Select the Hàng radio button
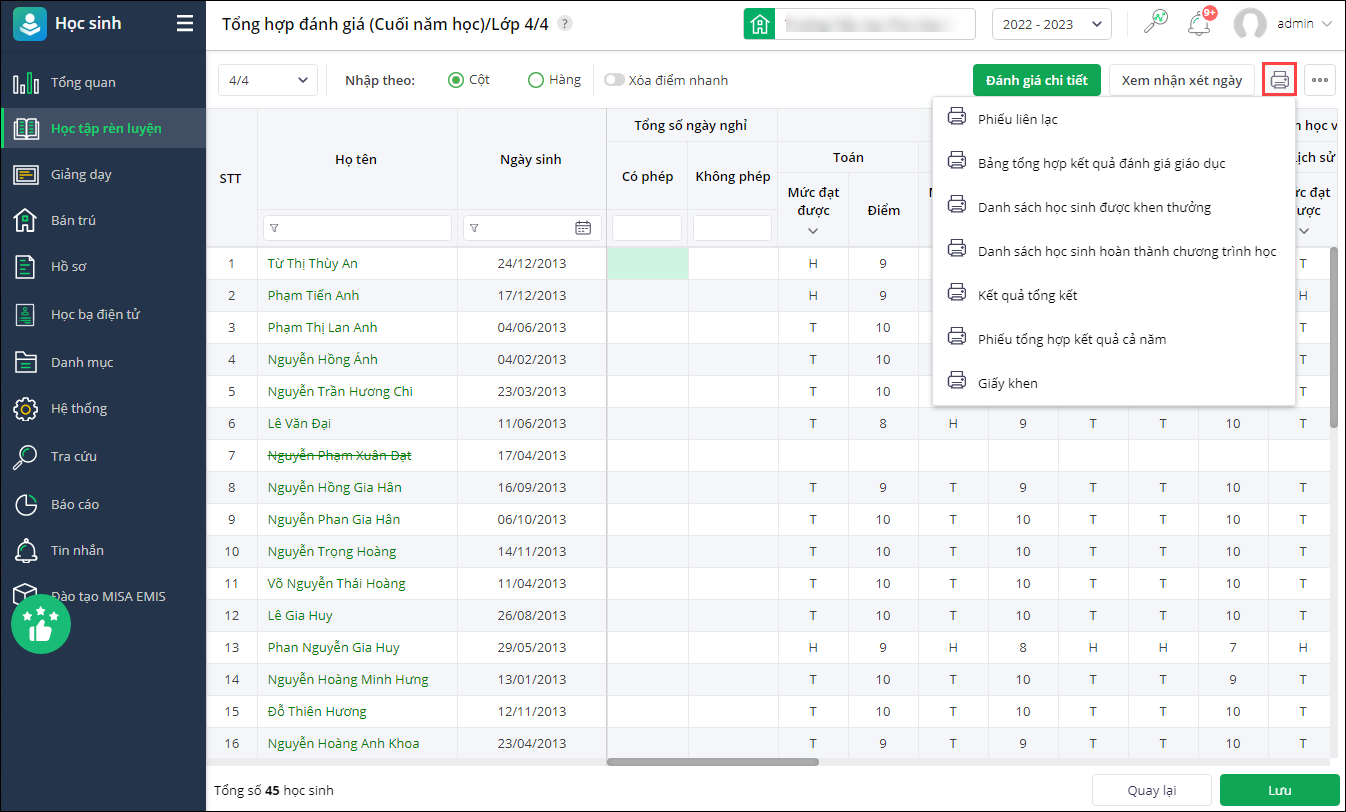The width and height of the screenshot is (1346, 812). (536, 80)
